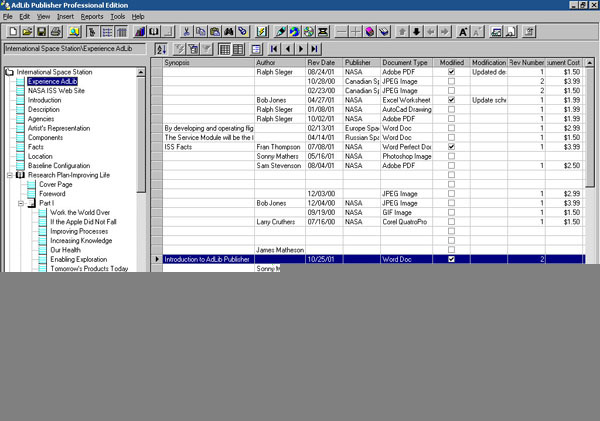Click the Copy toolbar icon
Image resolution: width=600 pixels, height=421 pixels.
201,32
